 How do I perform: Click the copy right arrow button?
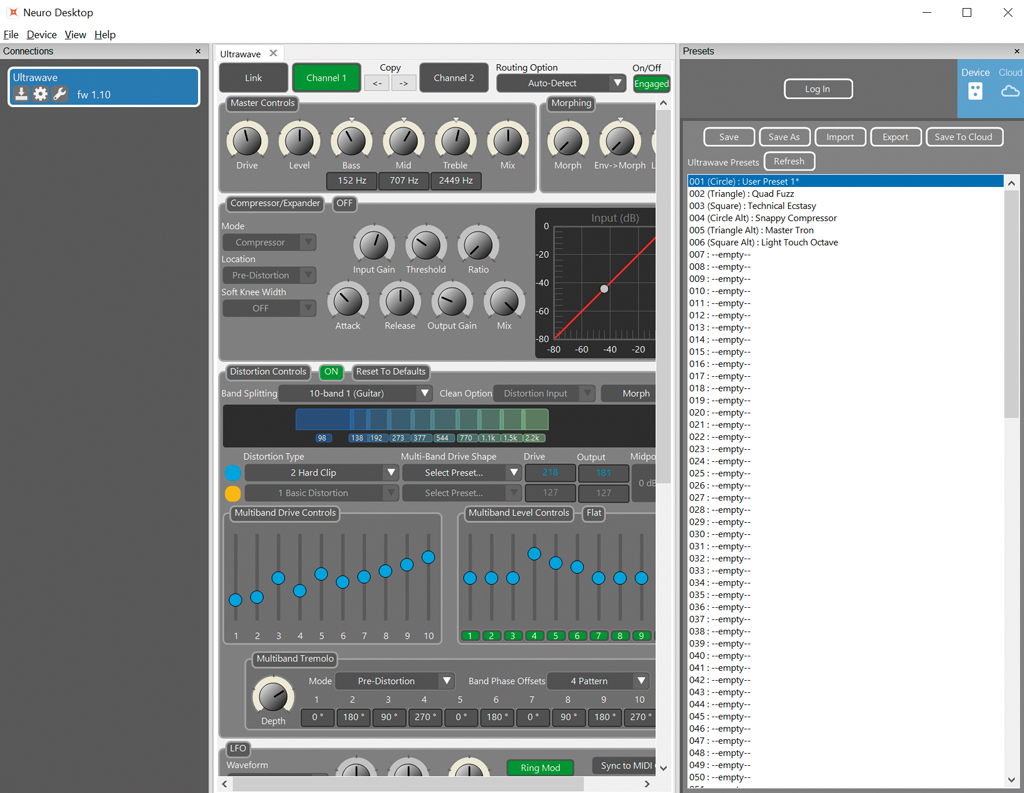(404, 83)
